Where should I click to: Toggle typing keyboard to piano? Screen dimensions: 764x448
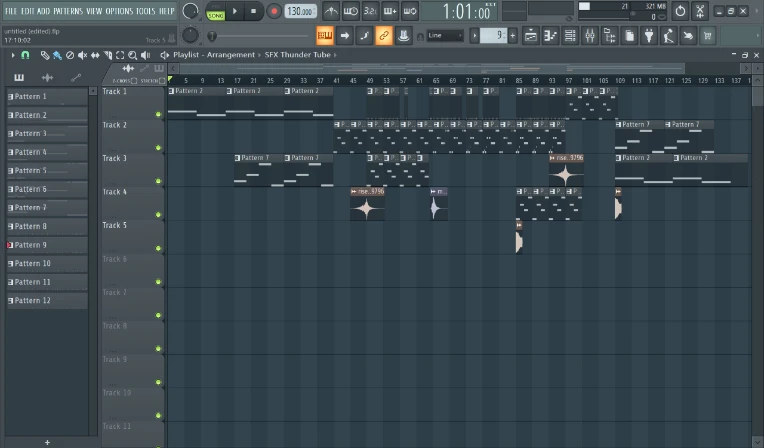(325, 36)
